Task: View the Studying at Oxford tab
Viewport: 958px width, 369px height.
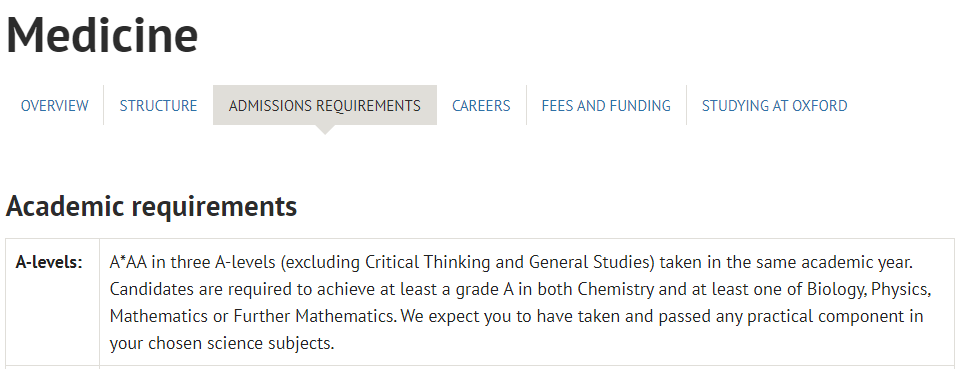Action: pos(774,106)
